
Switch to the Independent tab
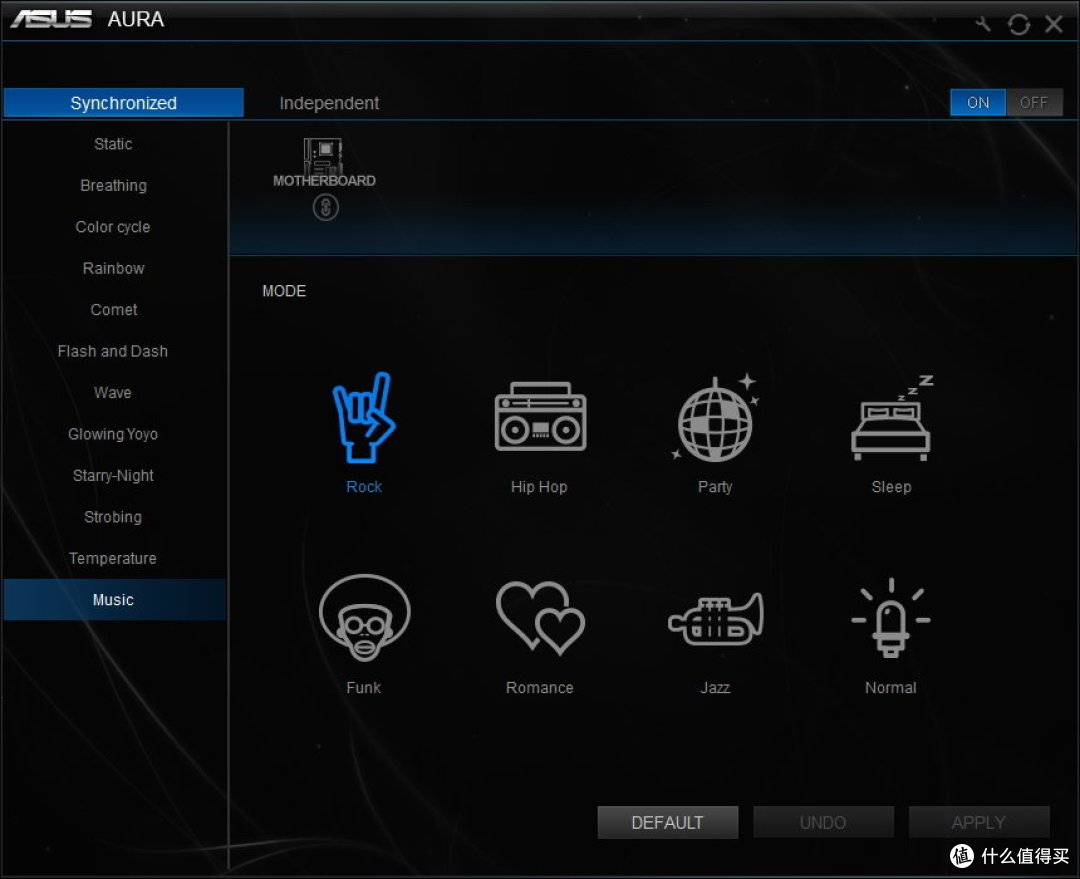point(329,103)
